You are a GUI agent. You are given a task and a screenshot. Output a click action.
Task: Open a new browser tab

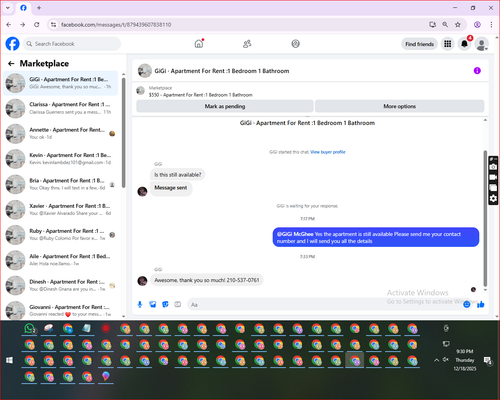39,8
